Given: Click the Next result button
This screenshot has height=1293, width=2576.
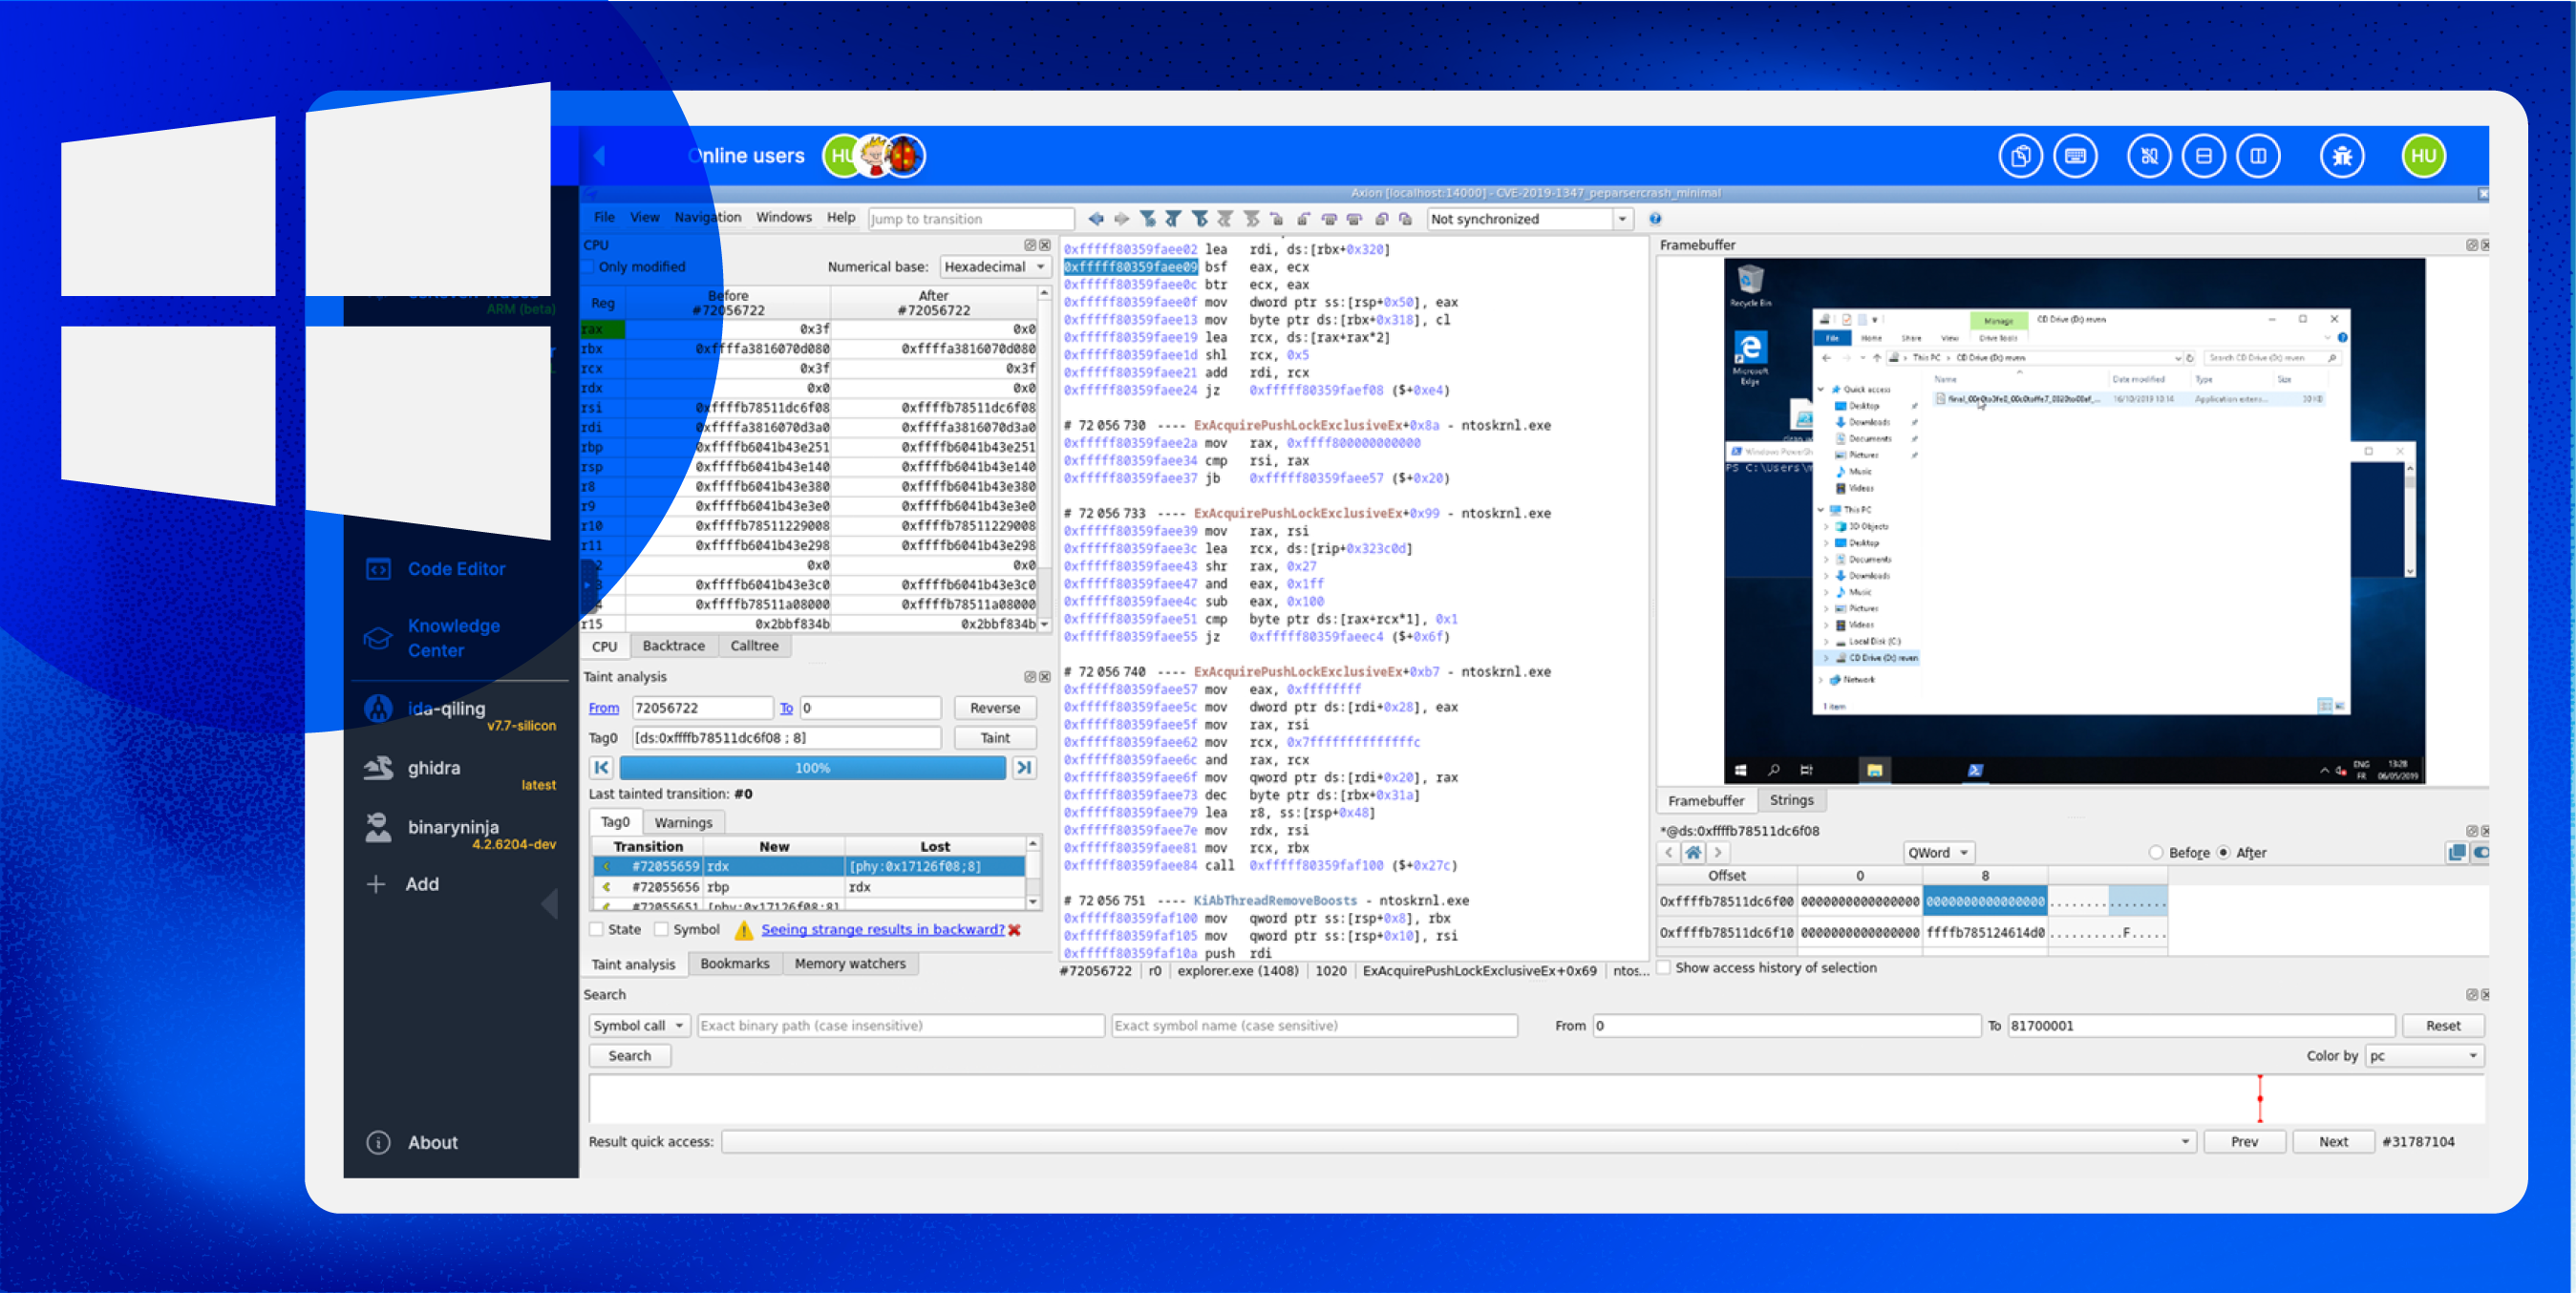Looking at the screenshot, I should tap(2333, 1142).
